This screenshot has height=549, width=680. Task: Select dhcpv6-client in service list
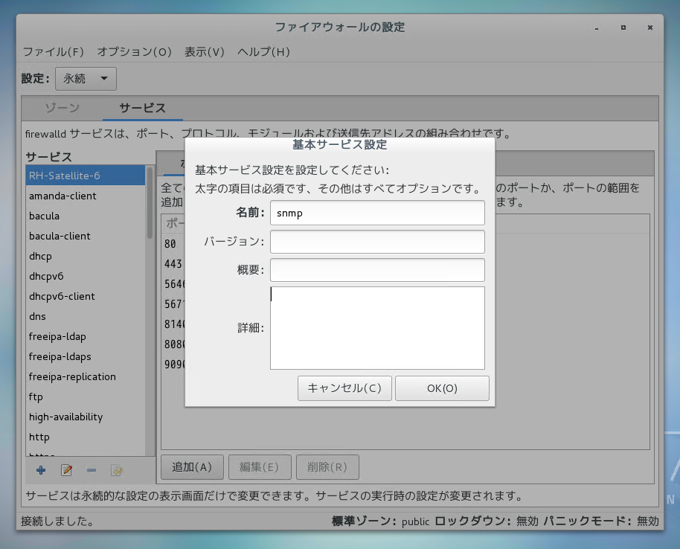click(x=85, y=296)
